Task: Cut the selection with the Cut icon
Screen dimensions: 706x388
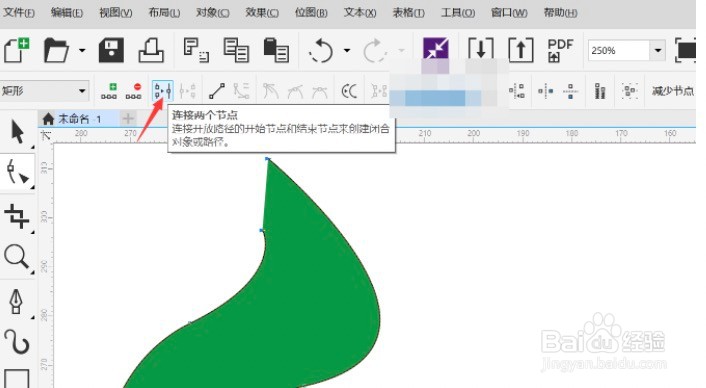Action: point(196,50)
